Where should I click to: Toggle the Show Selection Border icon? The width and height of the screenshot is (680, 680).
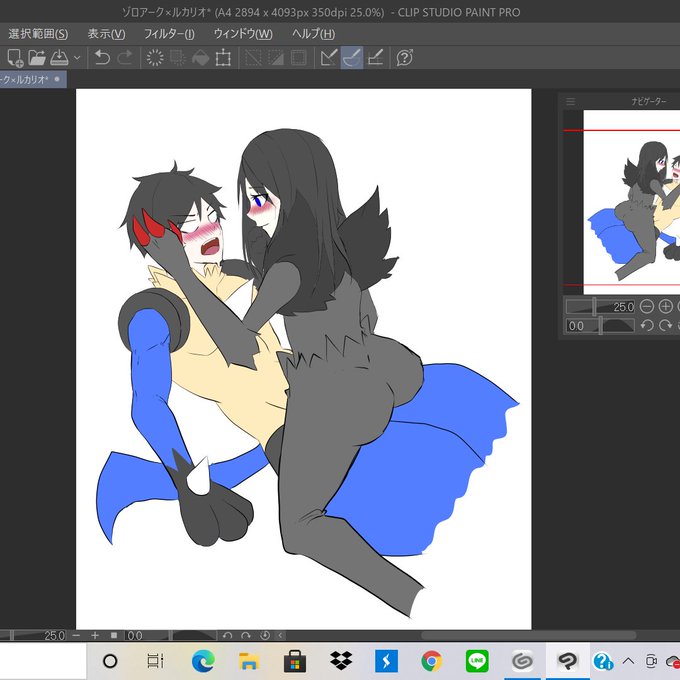click(x=298, y=58)
